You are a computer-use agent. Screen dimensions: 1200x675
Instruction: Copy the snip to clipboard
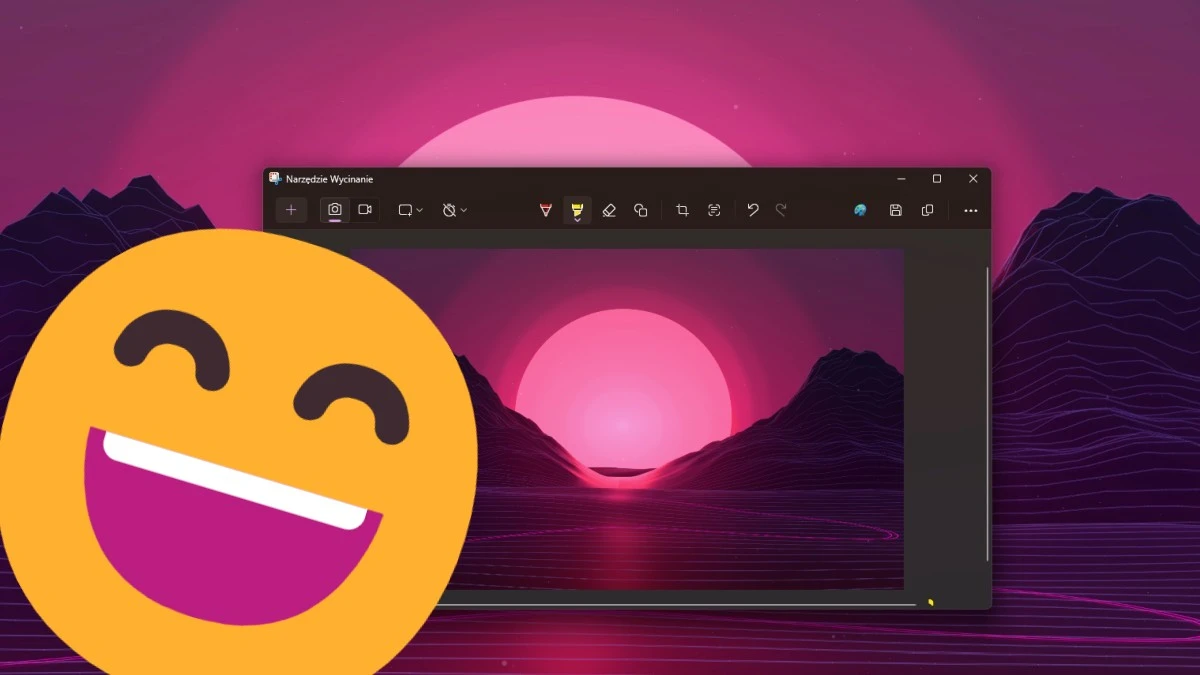click(927, 210)
